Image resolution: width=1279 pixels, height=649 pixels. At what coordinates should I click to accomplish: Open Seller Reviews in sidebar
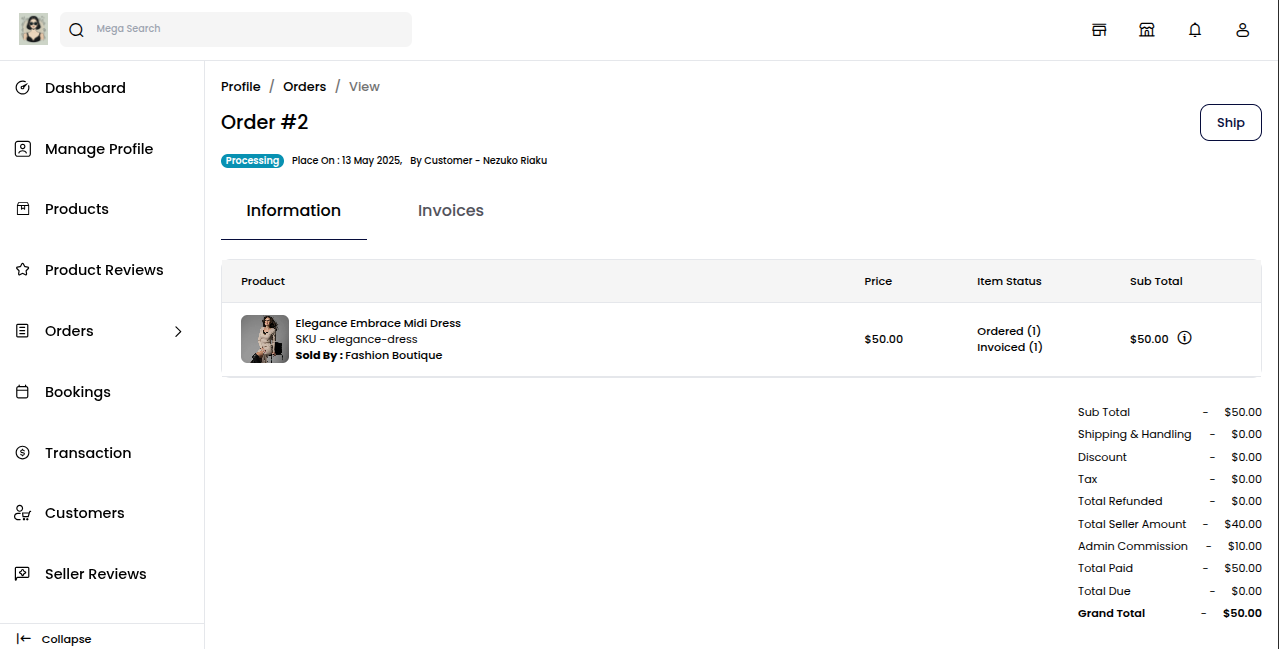[x=95, y=574]
